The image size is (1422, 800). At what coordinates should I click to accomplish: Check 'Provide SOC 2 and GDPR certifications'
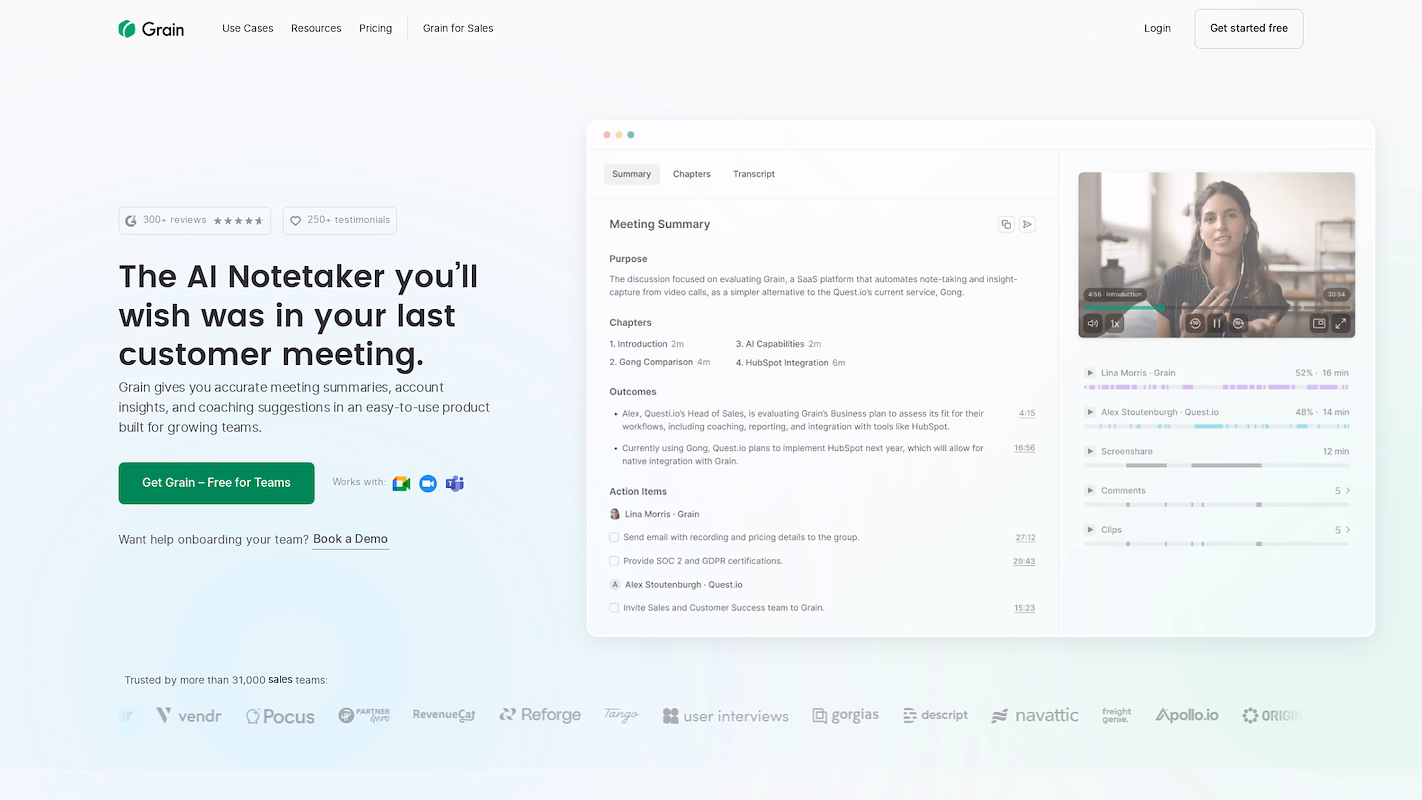pos(614,561)
